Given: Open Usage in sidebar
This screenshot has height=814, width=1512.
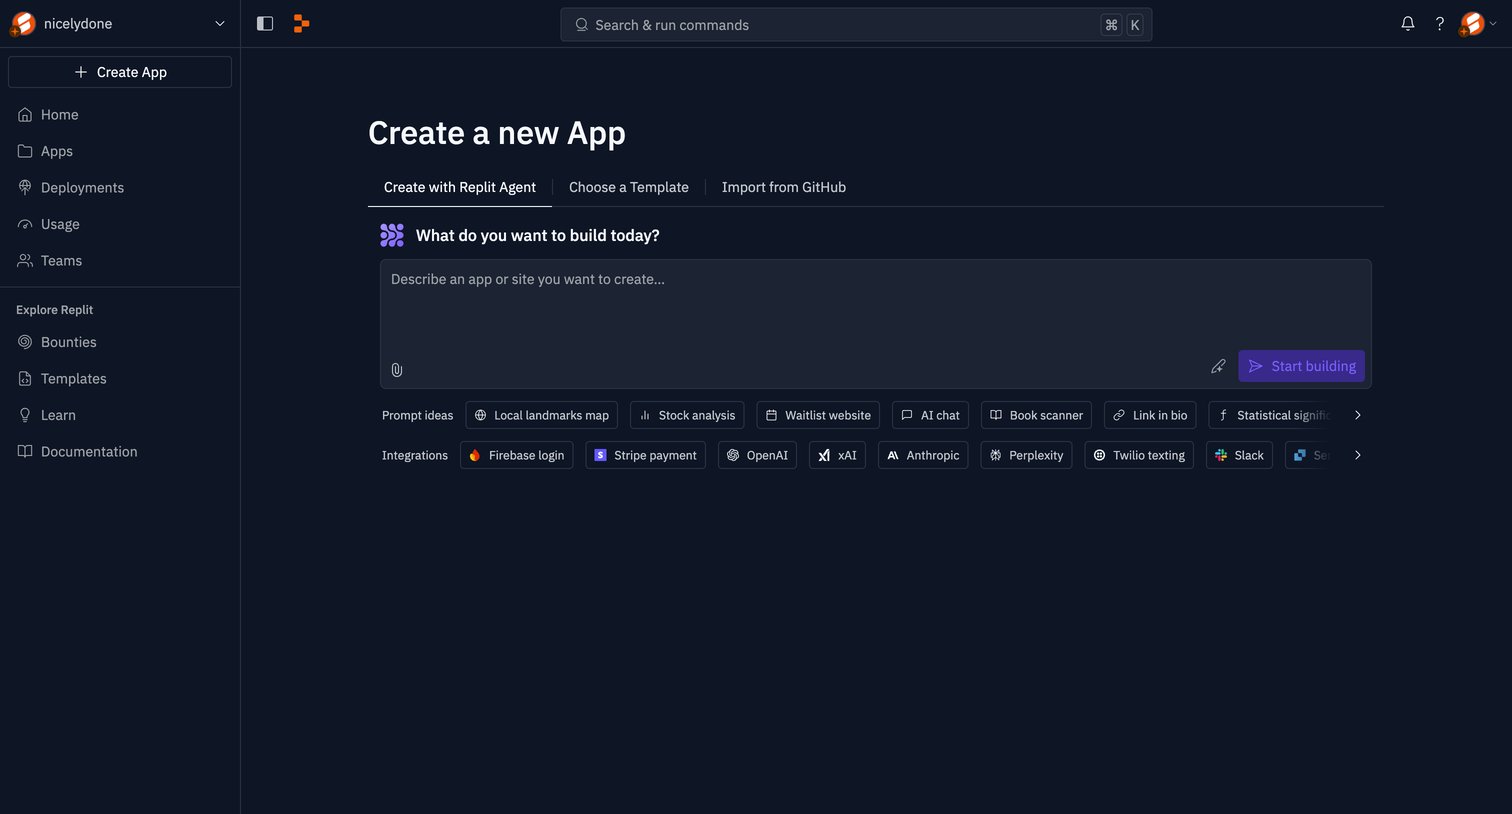Looking at the screenshot, I should [x=120, y=224].
